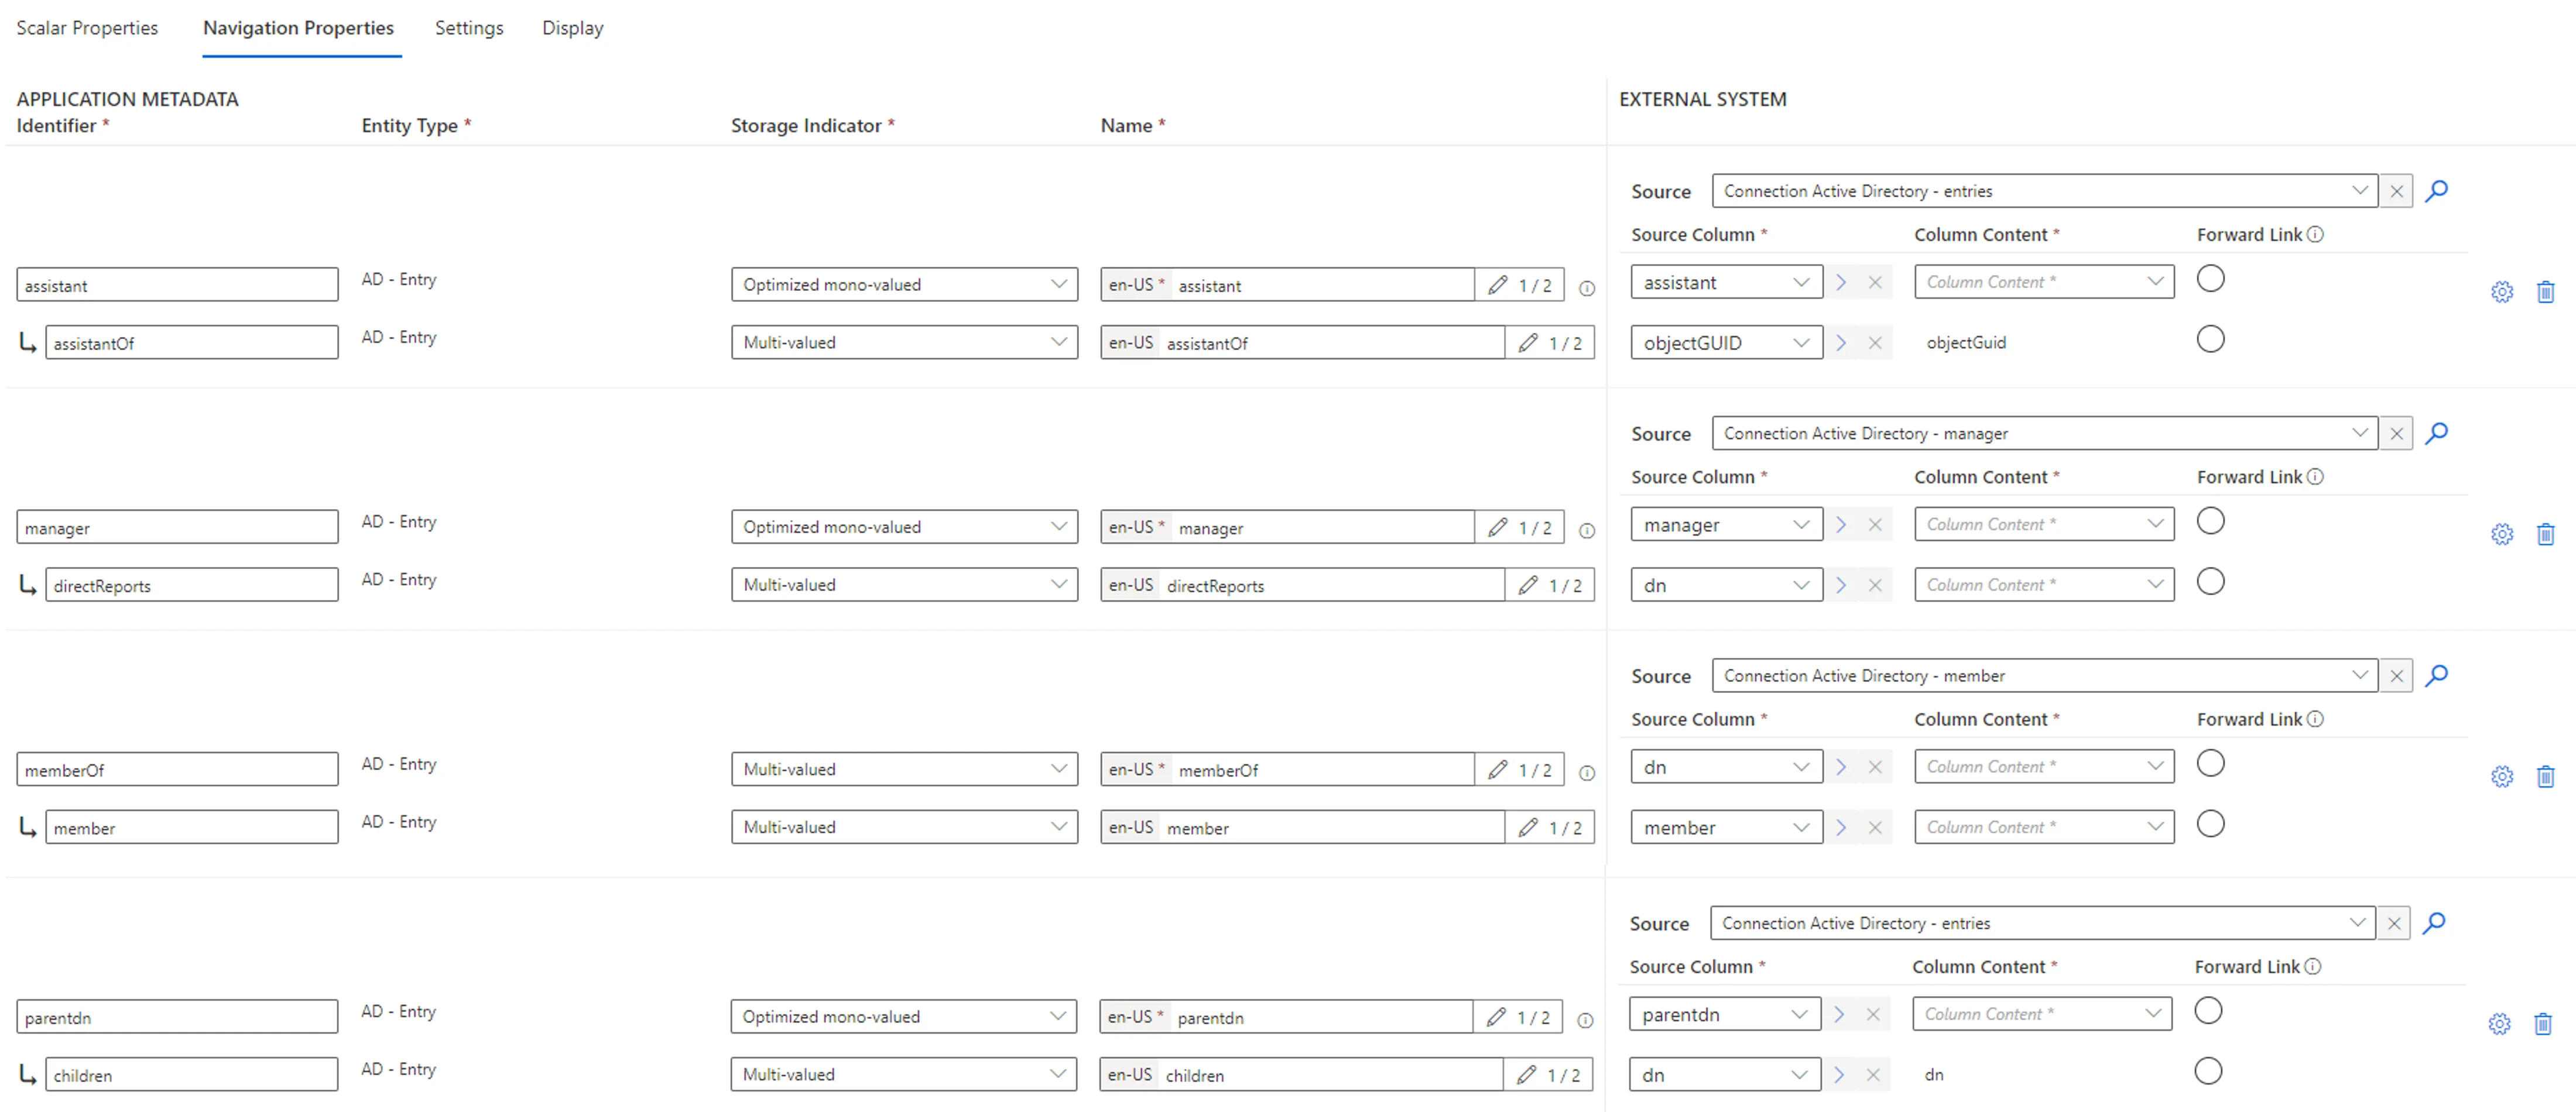The image size is (2576, 1112).
Task: Switch to the Scalar Properties tab
Action: tap(87, 28)
